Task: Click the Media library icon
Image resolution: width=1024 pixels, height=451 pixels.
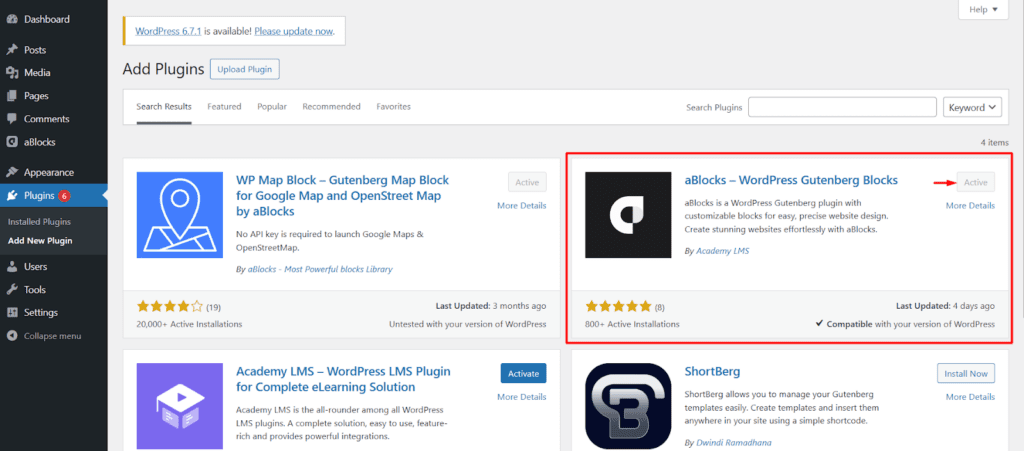Action: [12, 72]
